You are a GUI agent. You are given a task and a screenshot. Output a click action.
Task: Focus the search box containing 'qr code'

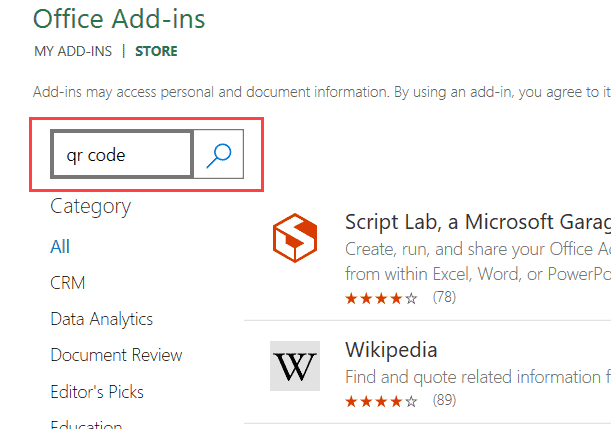tap(121, 155)
